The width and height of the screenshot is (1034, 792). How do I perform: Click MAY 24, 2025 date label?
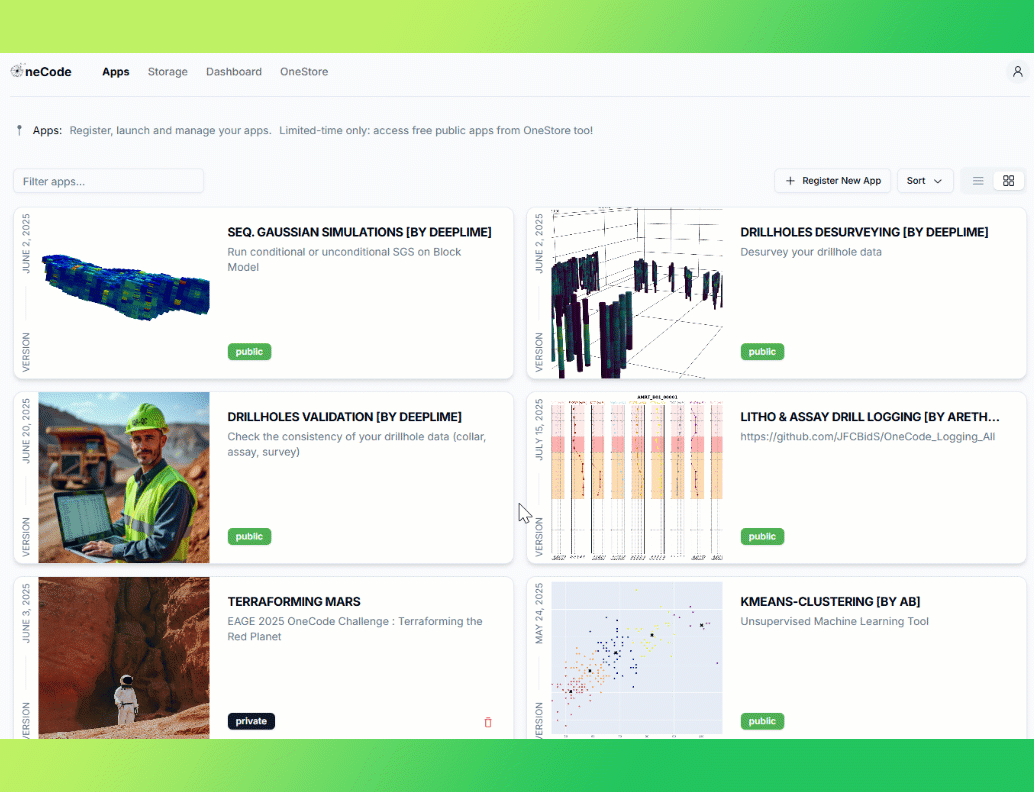coord(539,613)
